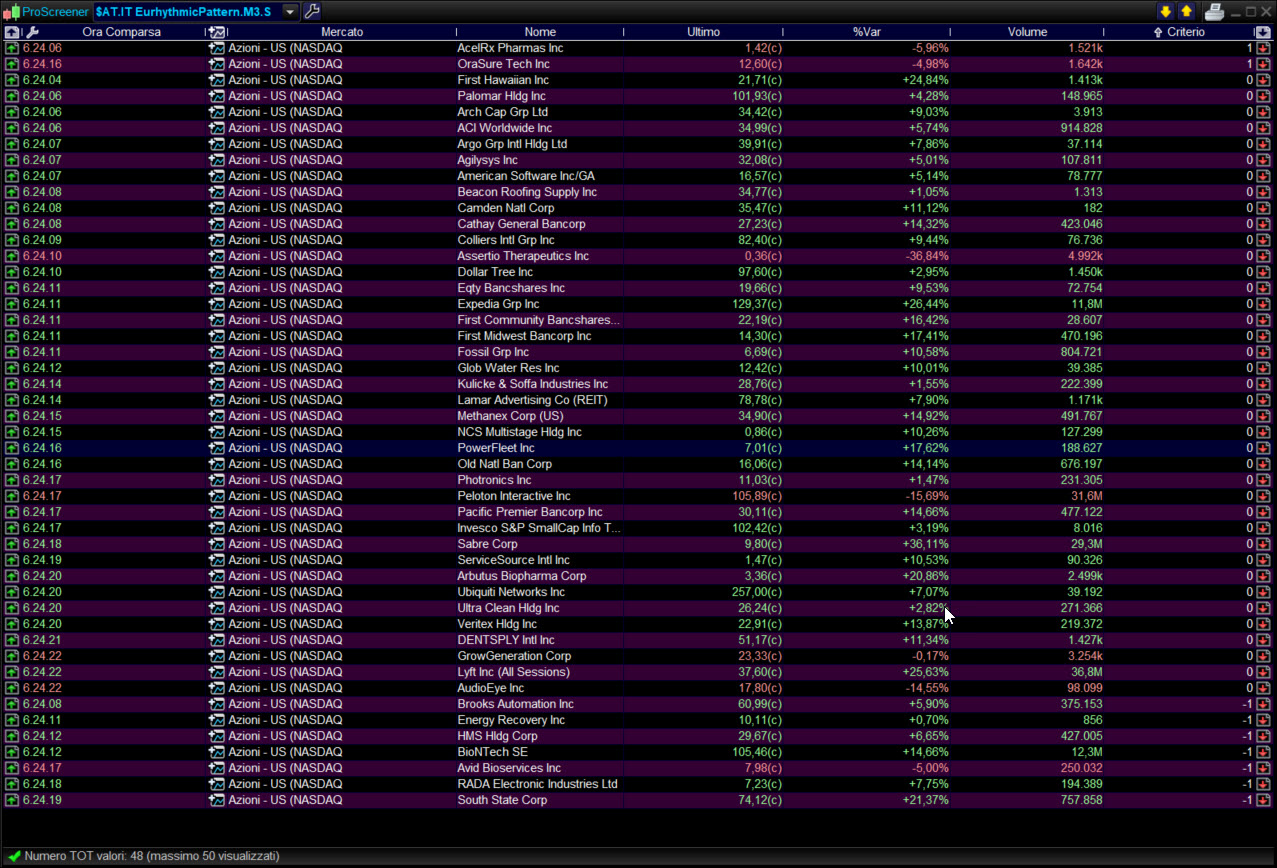1277x868 pixels.
Task: Click the 31,6M volume for Peloton
Action: [x=1087, y=496]
